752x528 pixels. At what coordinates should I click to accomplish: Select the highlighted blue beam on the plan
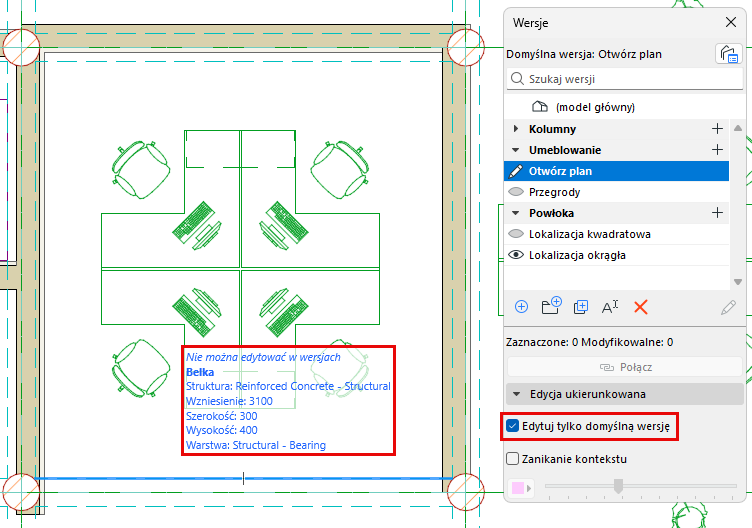[242, 479]
